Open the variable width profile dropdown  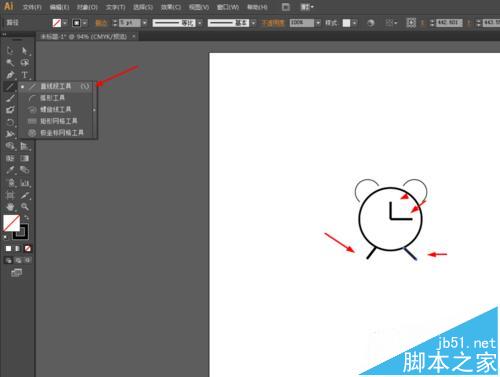click(199, 23)
